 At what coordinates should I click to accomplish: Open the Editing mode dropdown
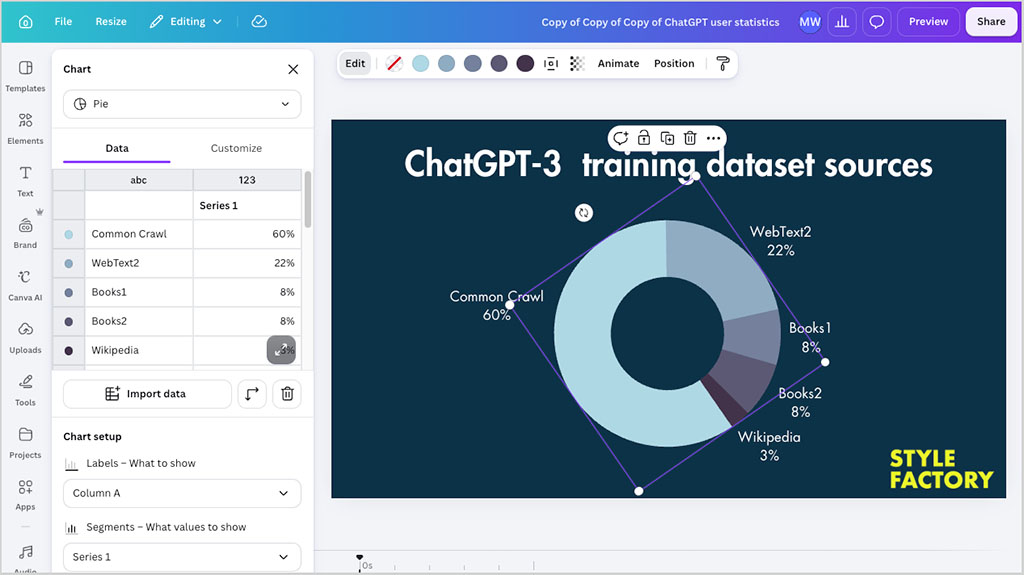pyautogui.click(x=186, y=22)
